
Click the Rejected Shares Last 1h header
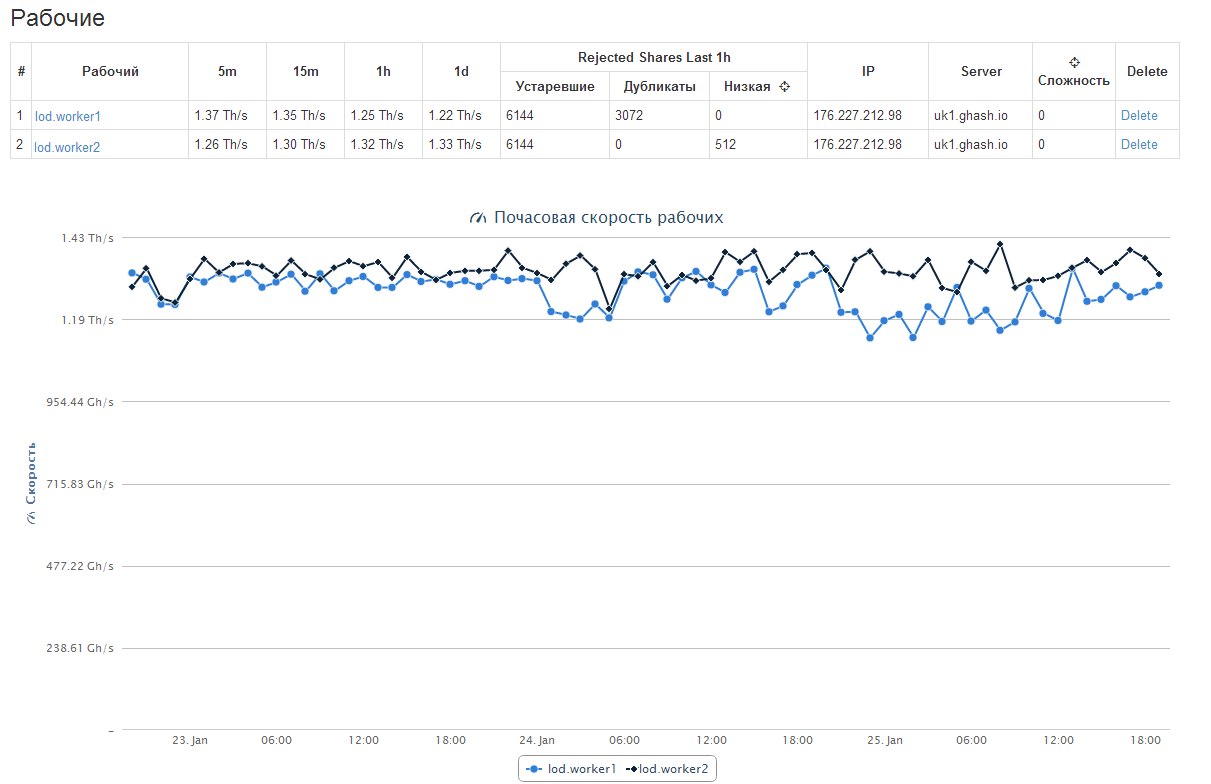tap(654, 57)
